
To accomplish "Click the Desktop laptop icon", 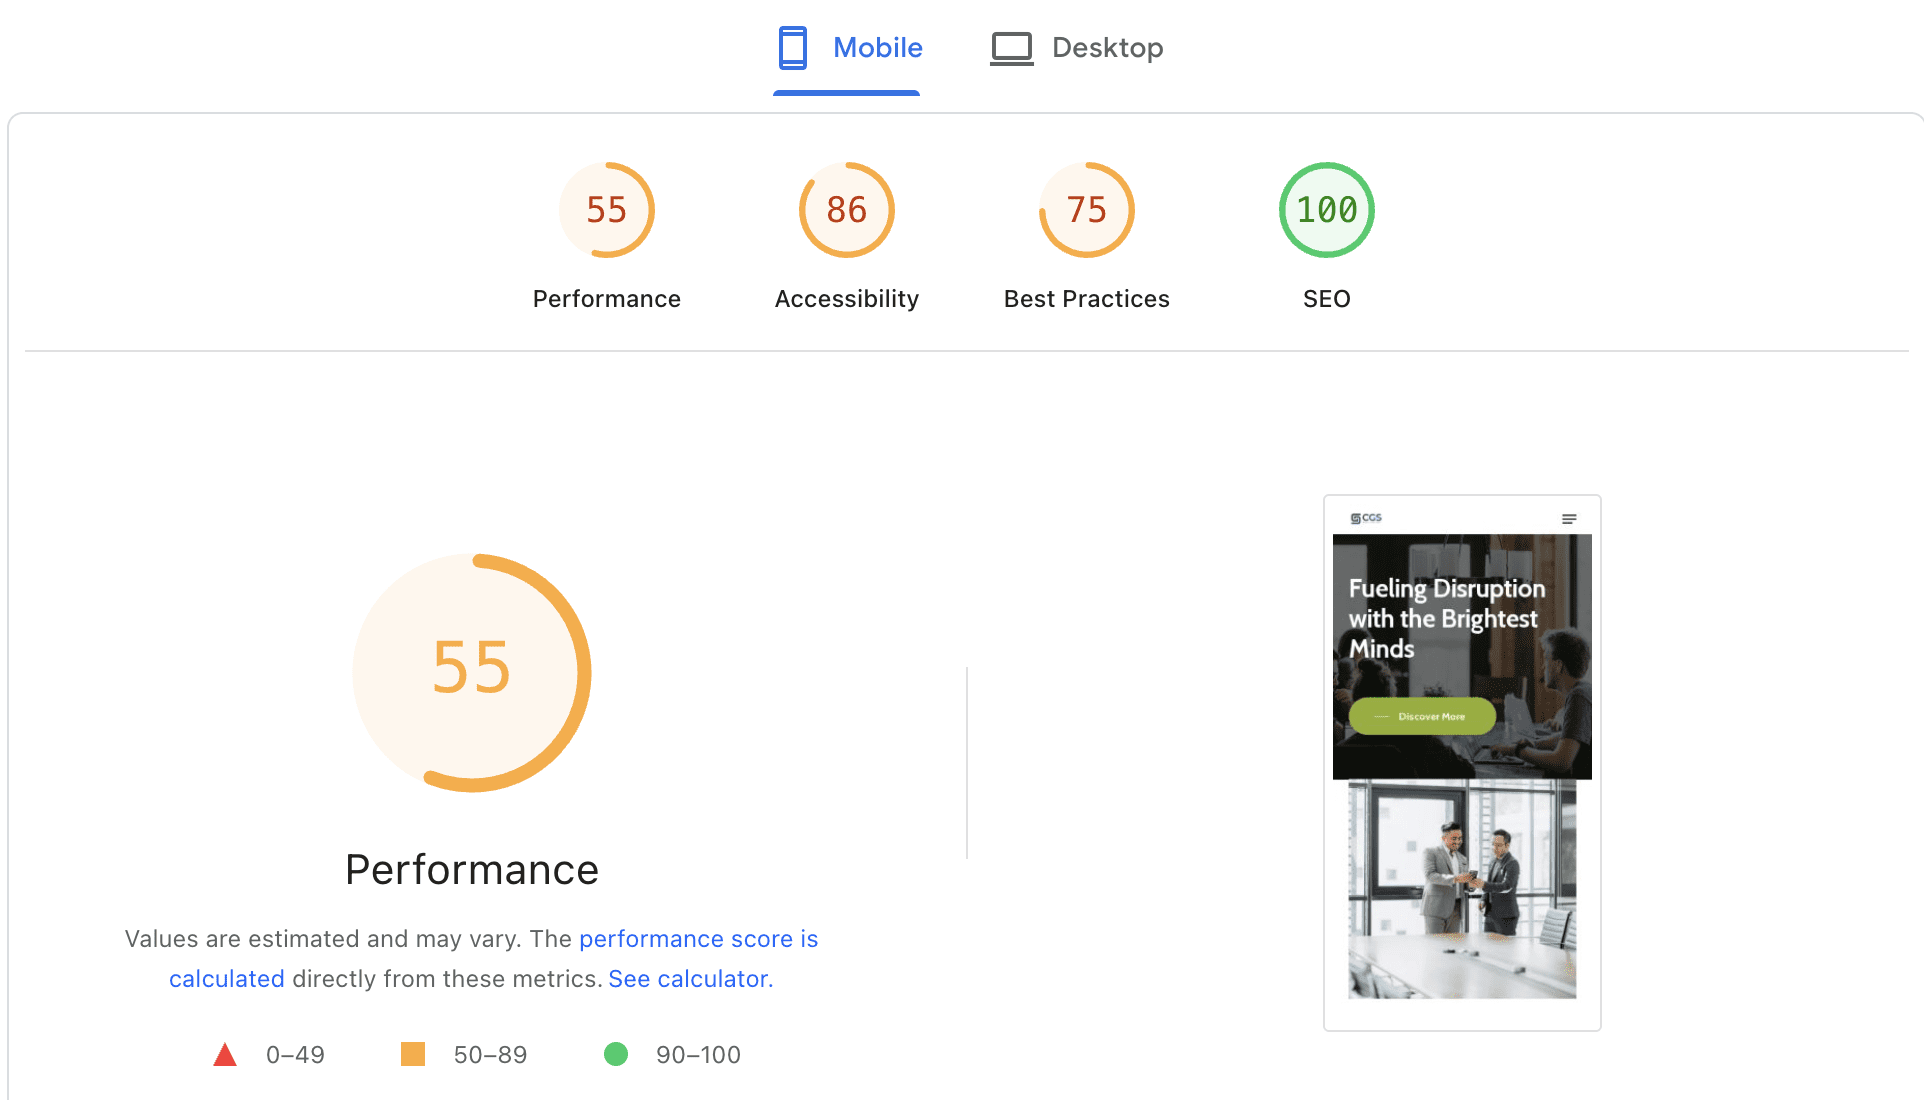I will click(x=1011, y=48).
